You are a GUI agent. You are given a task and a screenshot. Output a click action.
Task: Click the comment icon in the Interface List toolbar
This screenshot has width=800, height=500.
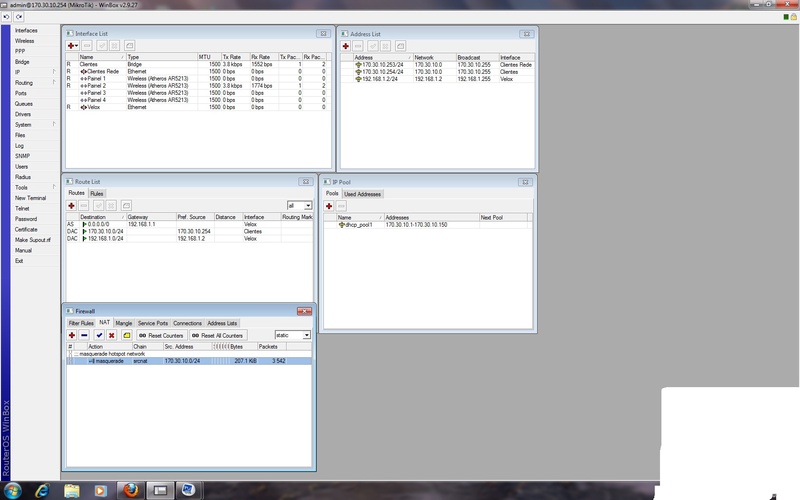point(130,46)
